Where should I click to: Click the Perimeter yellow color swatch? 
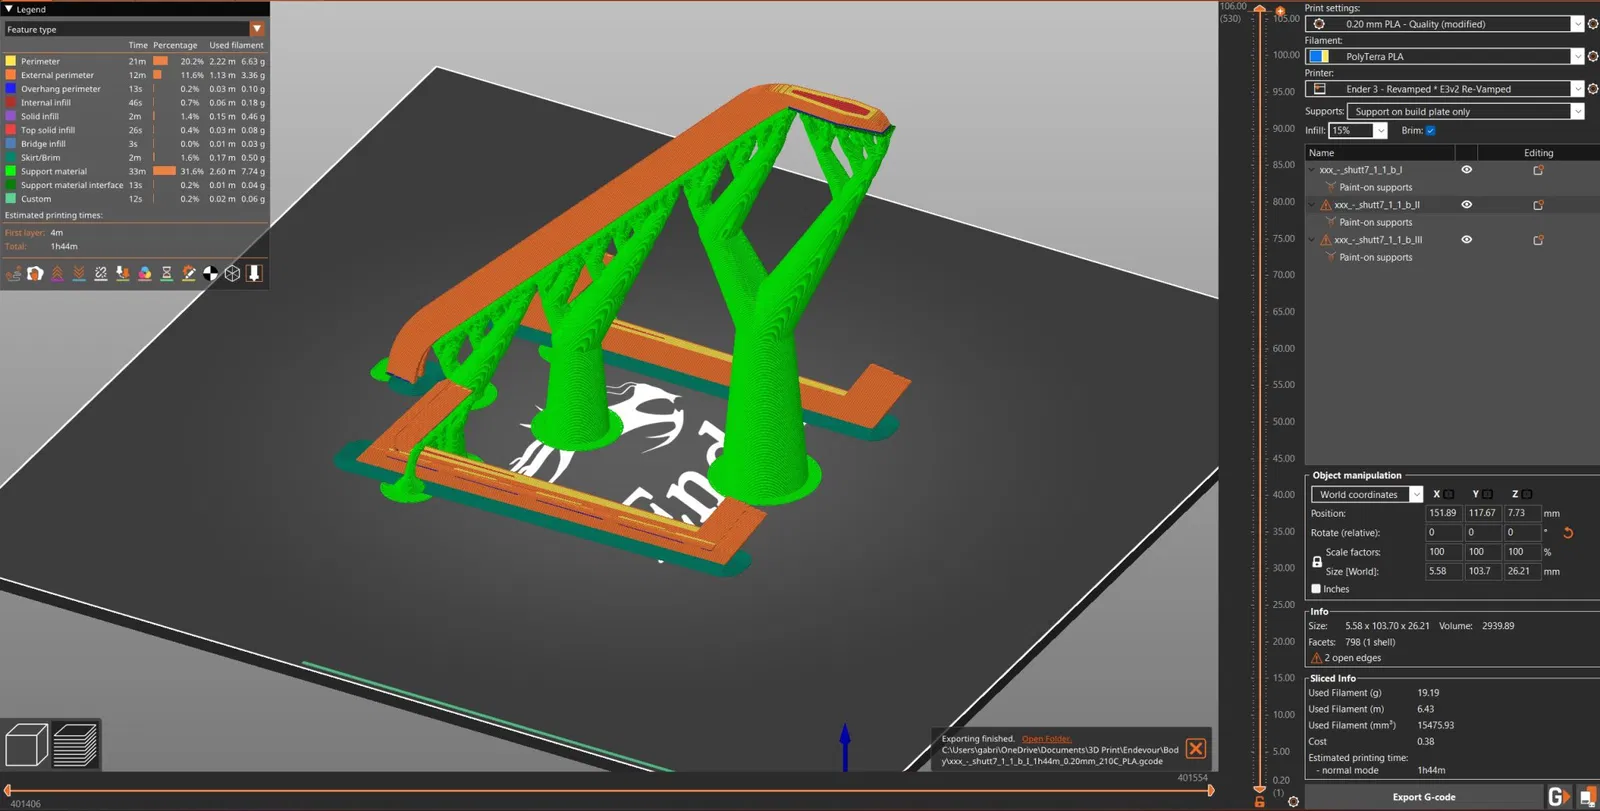pyautogui.click(x=11, y=61)
